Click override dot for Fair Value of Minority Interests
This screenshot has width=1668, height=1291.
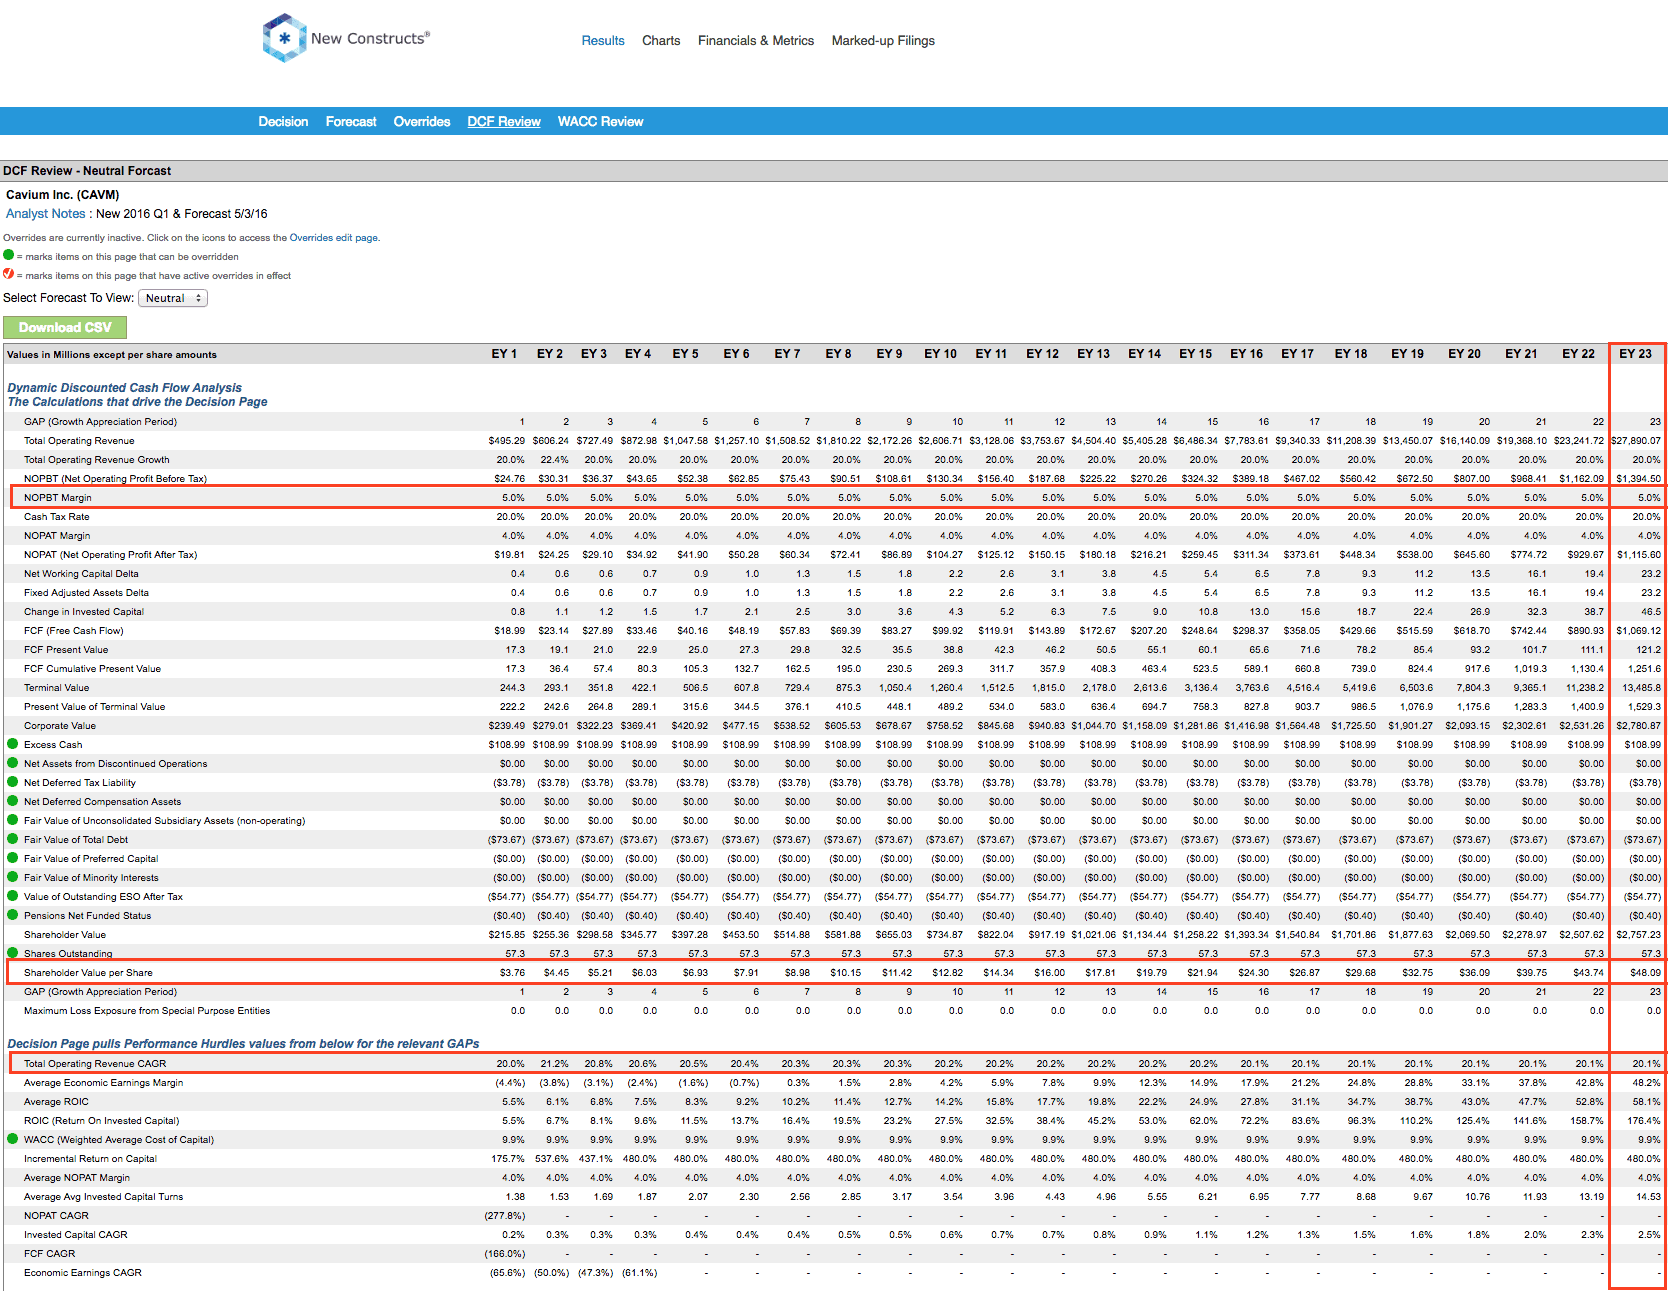(13, 877)
